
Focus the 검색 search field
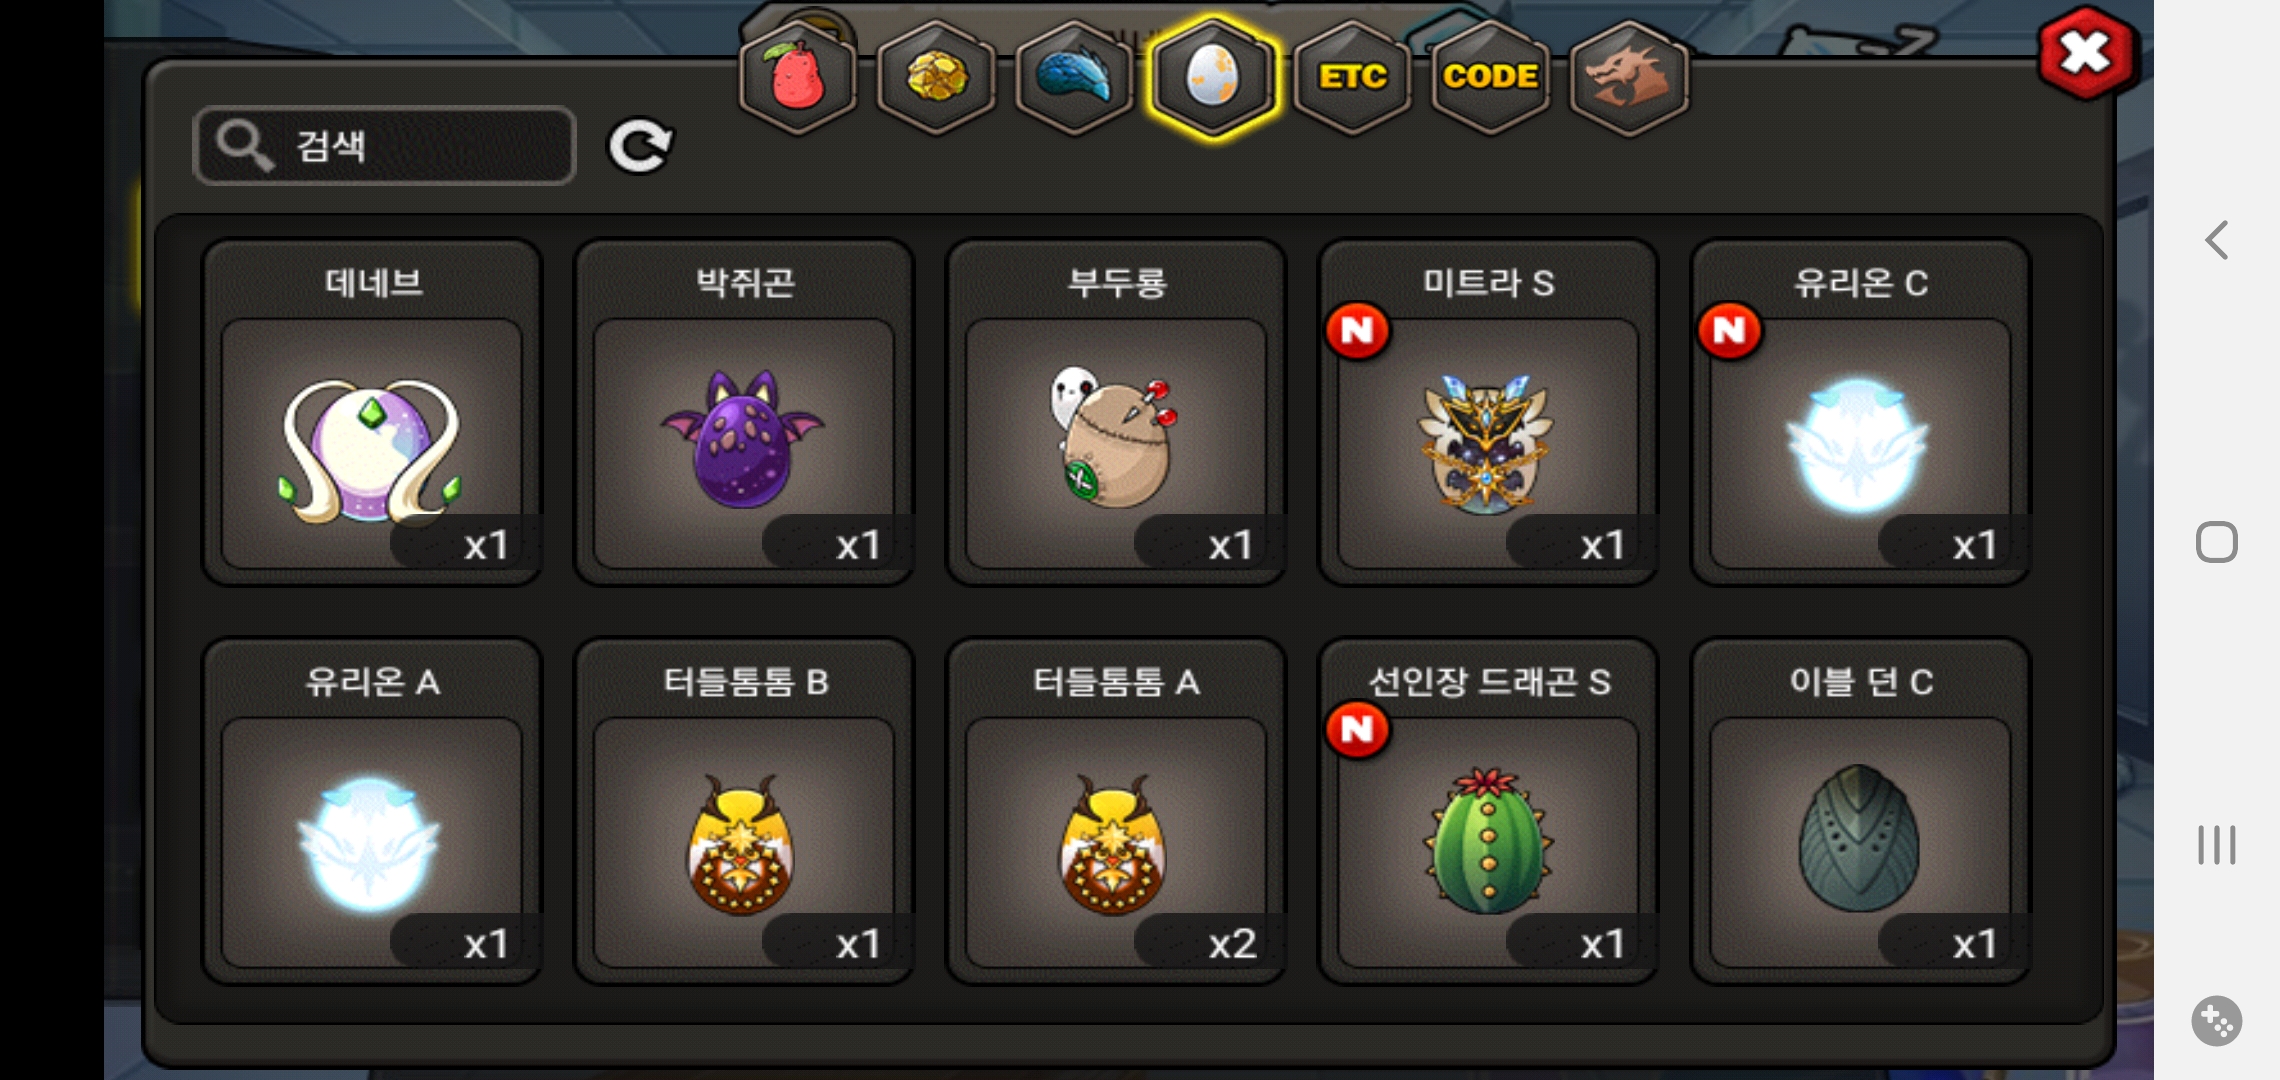384,146
